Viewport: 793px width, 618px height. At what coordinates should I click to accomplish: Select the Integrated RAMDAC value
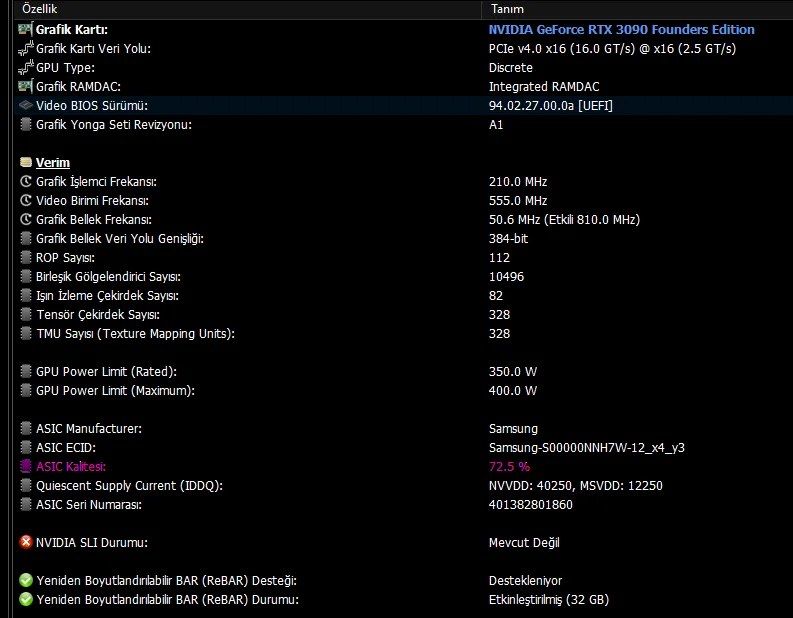pyautogui.click(x=544, y=87)
